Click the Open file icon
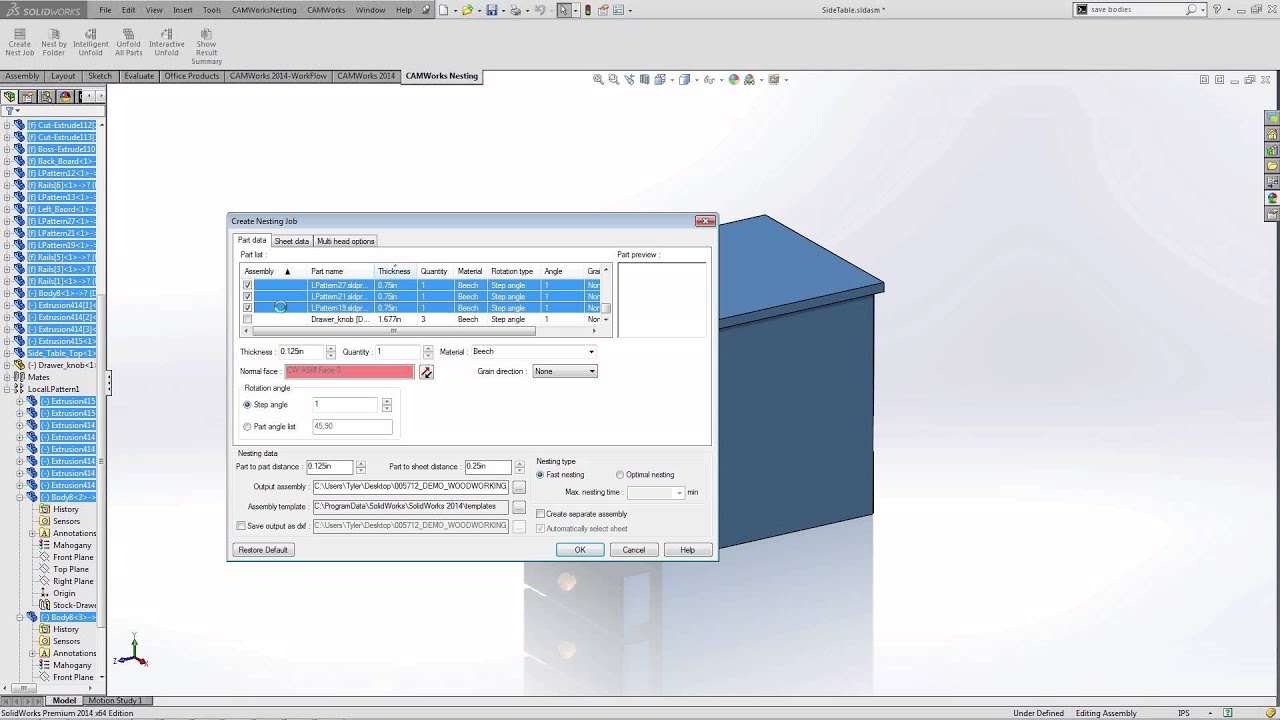1280x720 pixels. (466, 10)
